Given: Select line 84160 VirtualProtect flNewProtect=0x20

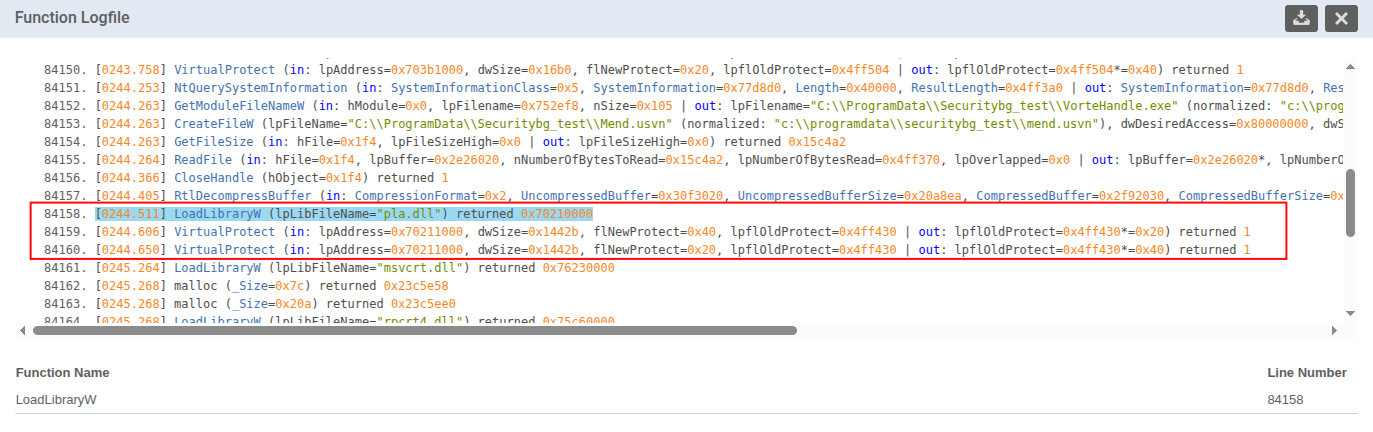Looking at the screenshot, I should tap(647, 250).
